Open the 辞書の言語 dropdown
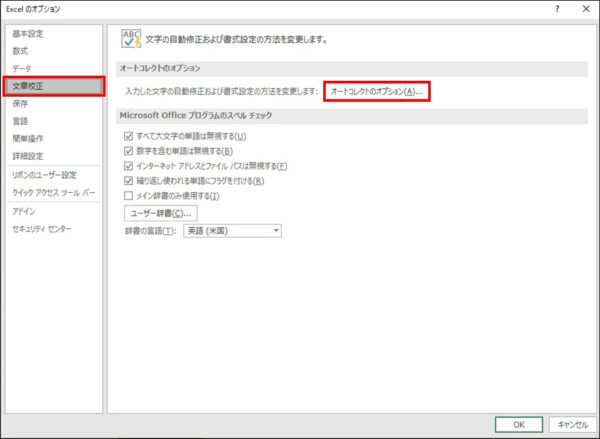 pos(232,231)
